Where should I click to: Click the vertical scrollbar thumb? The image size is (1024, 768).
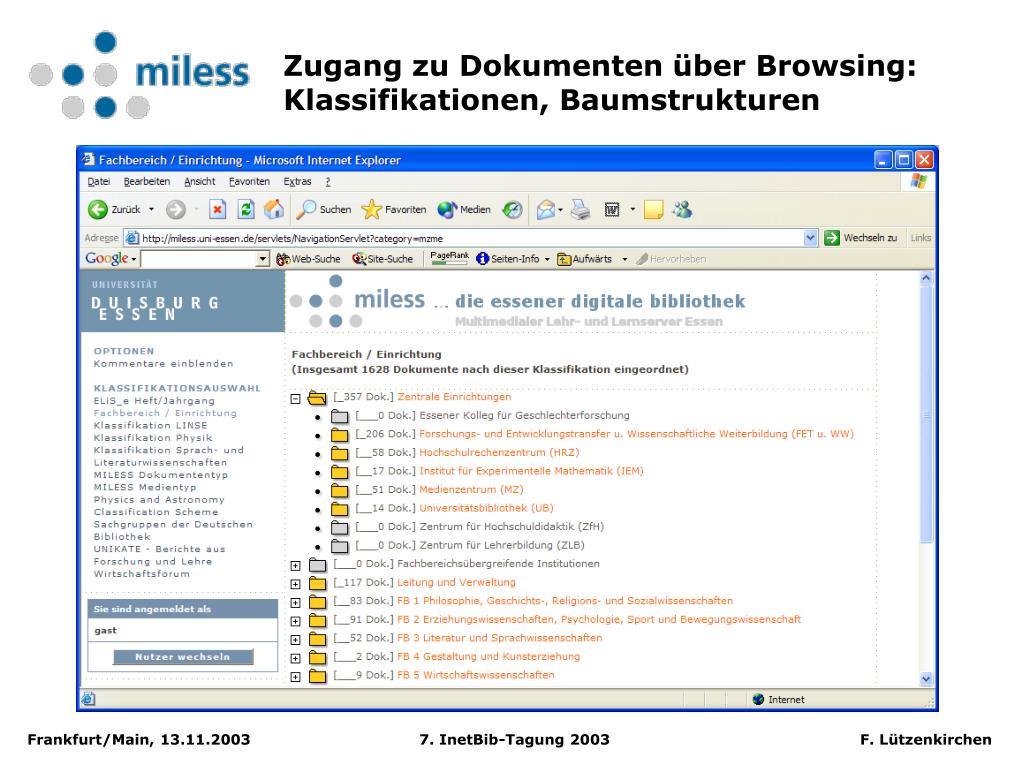coord(926,414)
